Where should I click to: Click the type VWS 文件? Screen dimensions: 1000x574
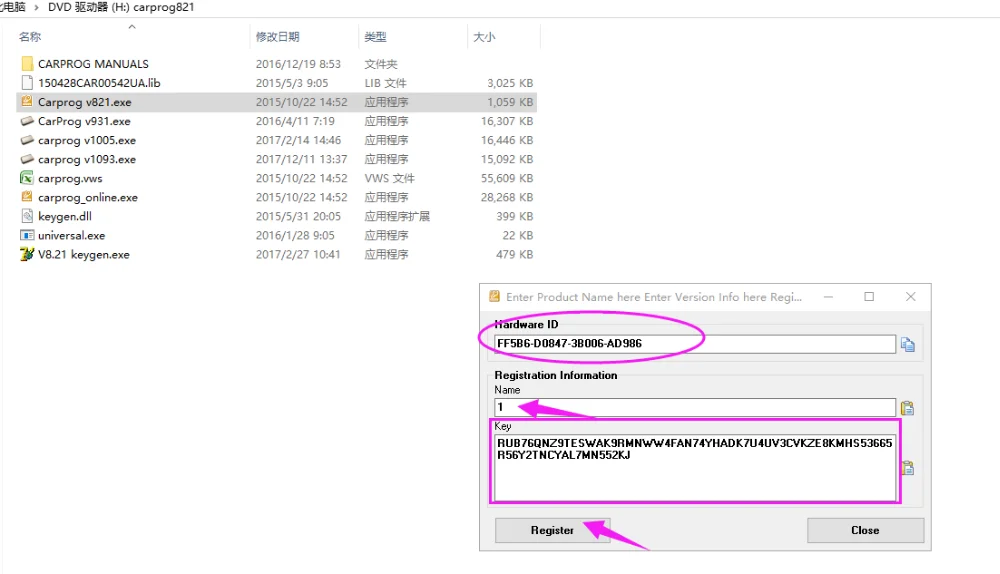(389, 178)
